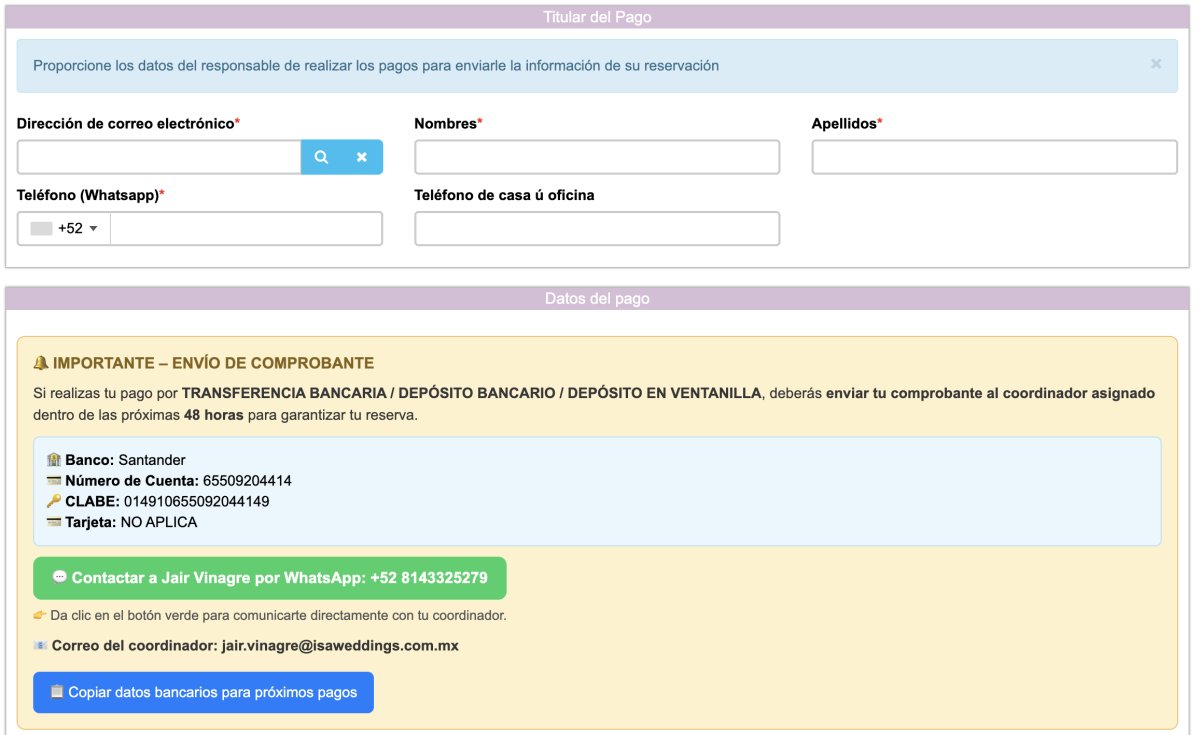Contact Jair Vinagre via the green WhatsApp button

pos(270,578)
